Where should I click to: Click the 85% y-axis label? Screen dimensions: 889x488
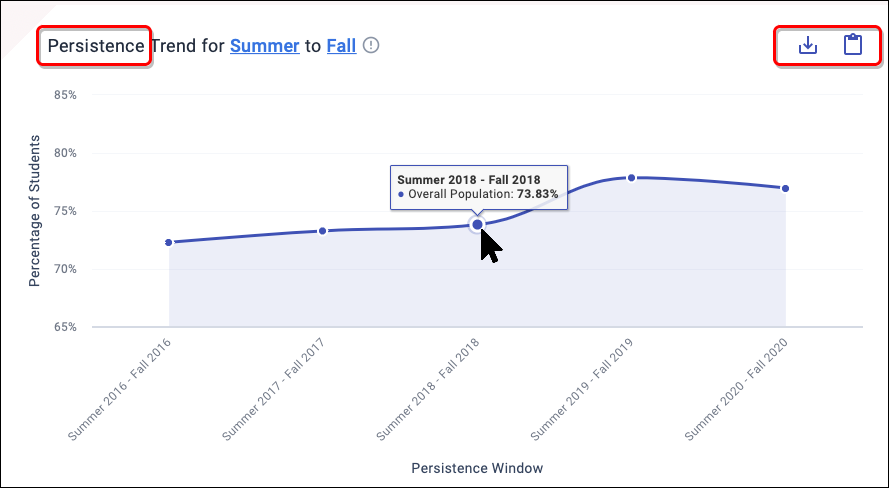pyautogui.click(x=65, y=95)
